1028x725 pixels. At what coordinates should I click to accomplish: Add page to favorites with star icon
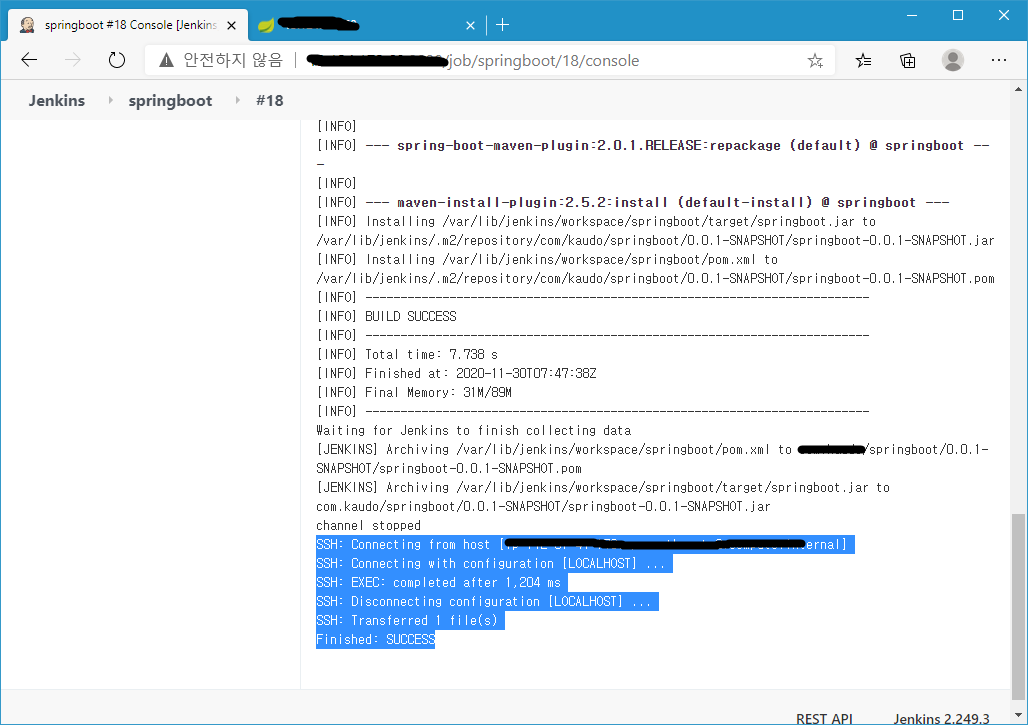[815, 61]
